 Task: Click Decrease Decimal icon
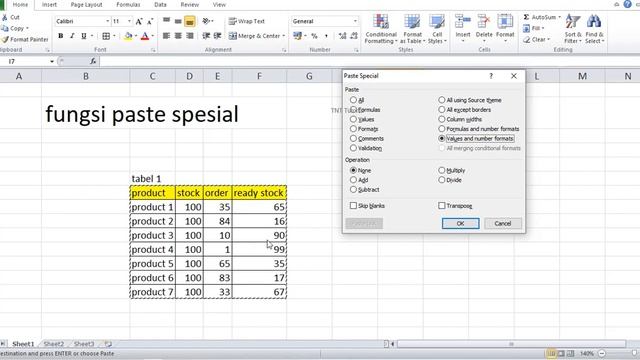click(x=354, y=36)
